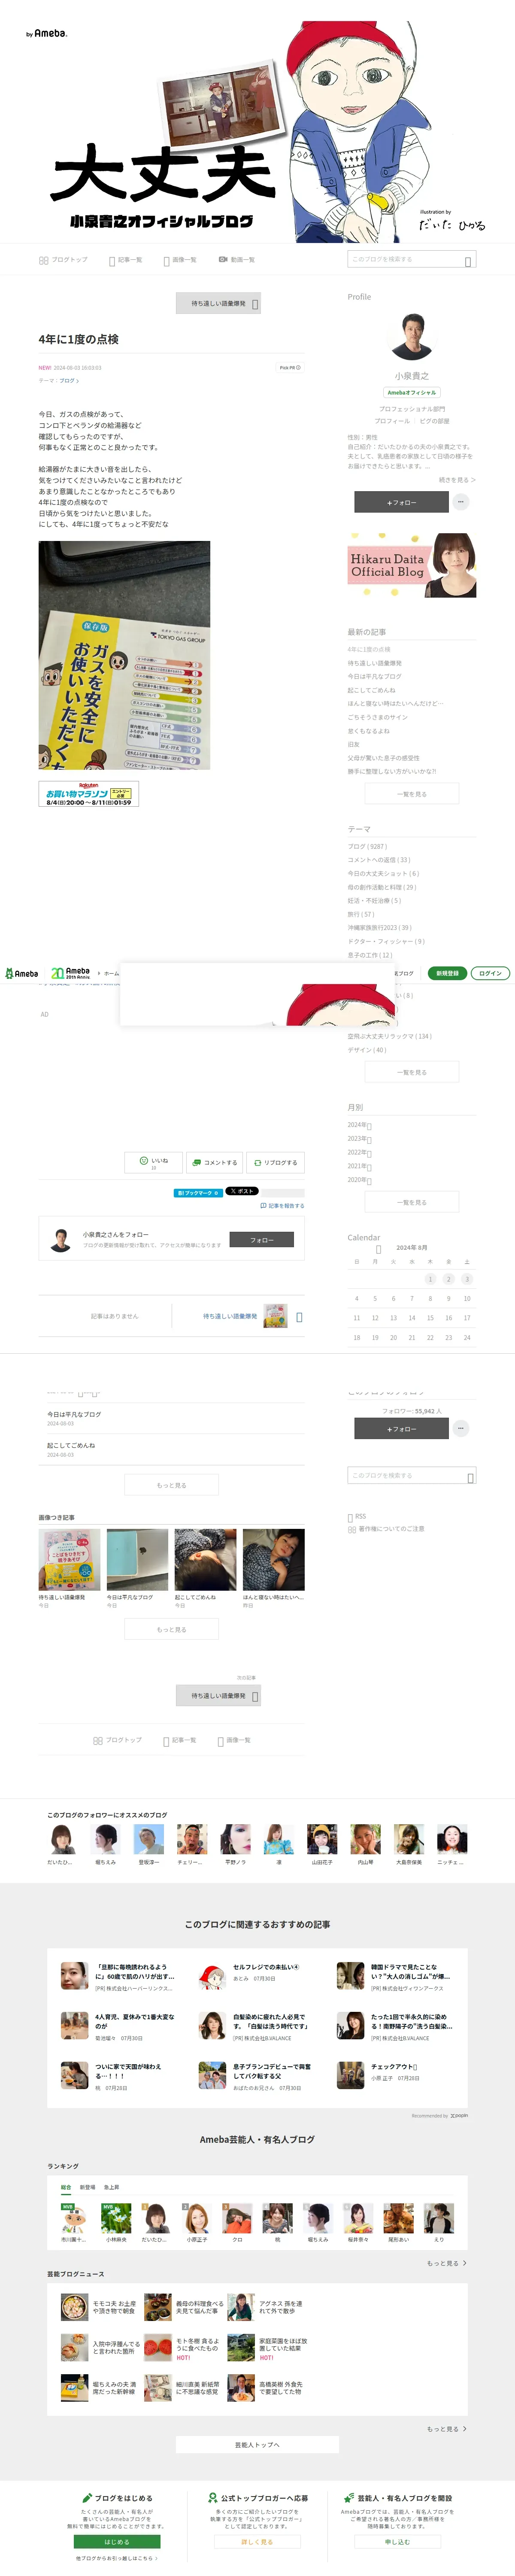The width and height of the screenshot is (515, 2576).
Task: Click the green 新規登録 button
Action: click(x=447, y=973)
